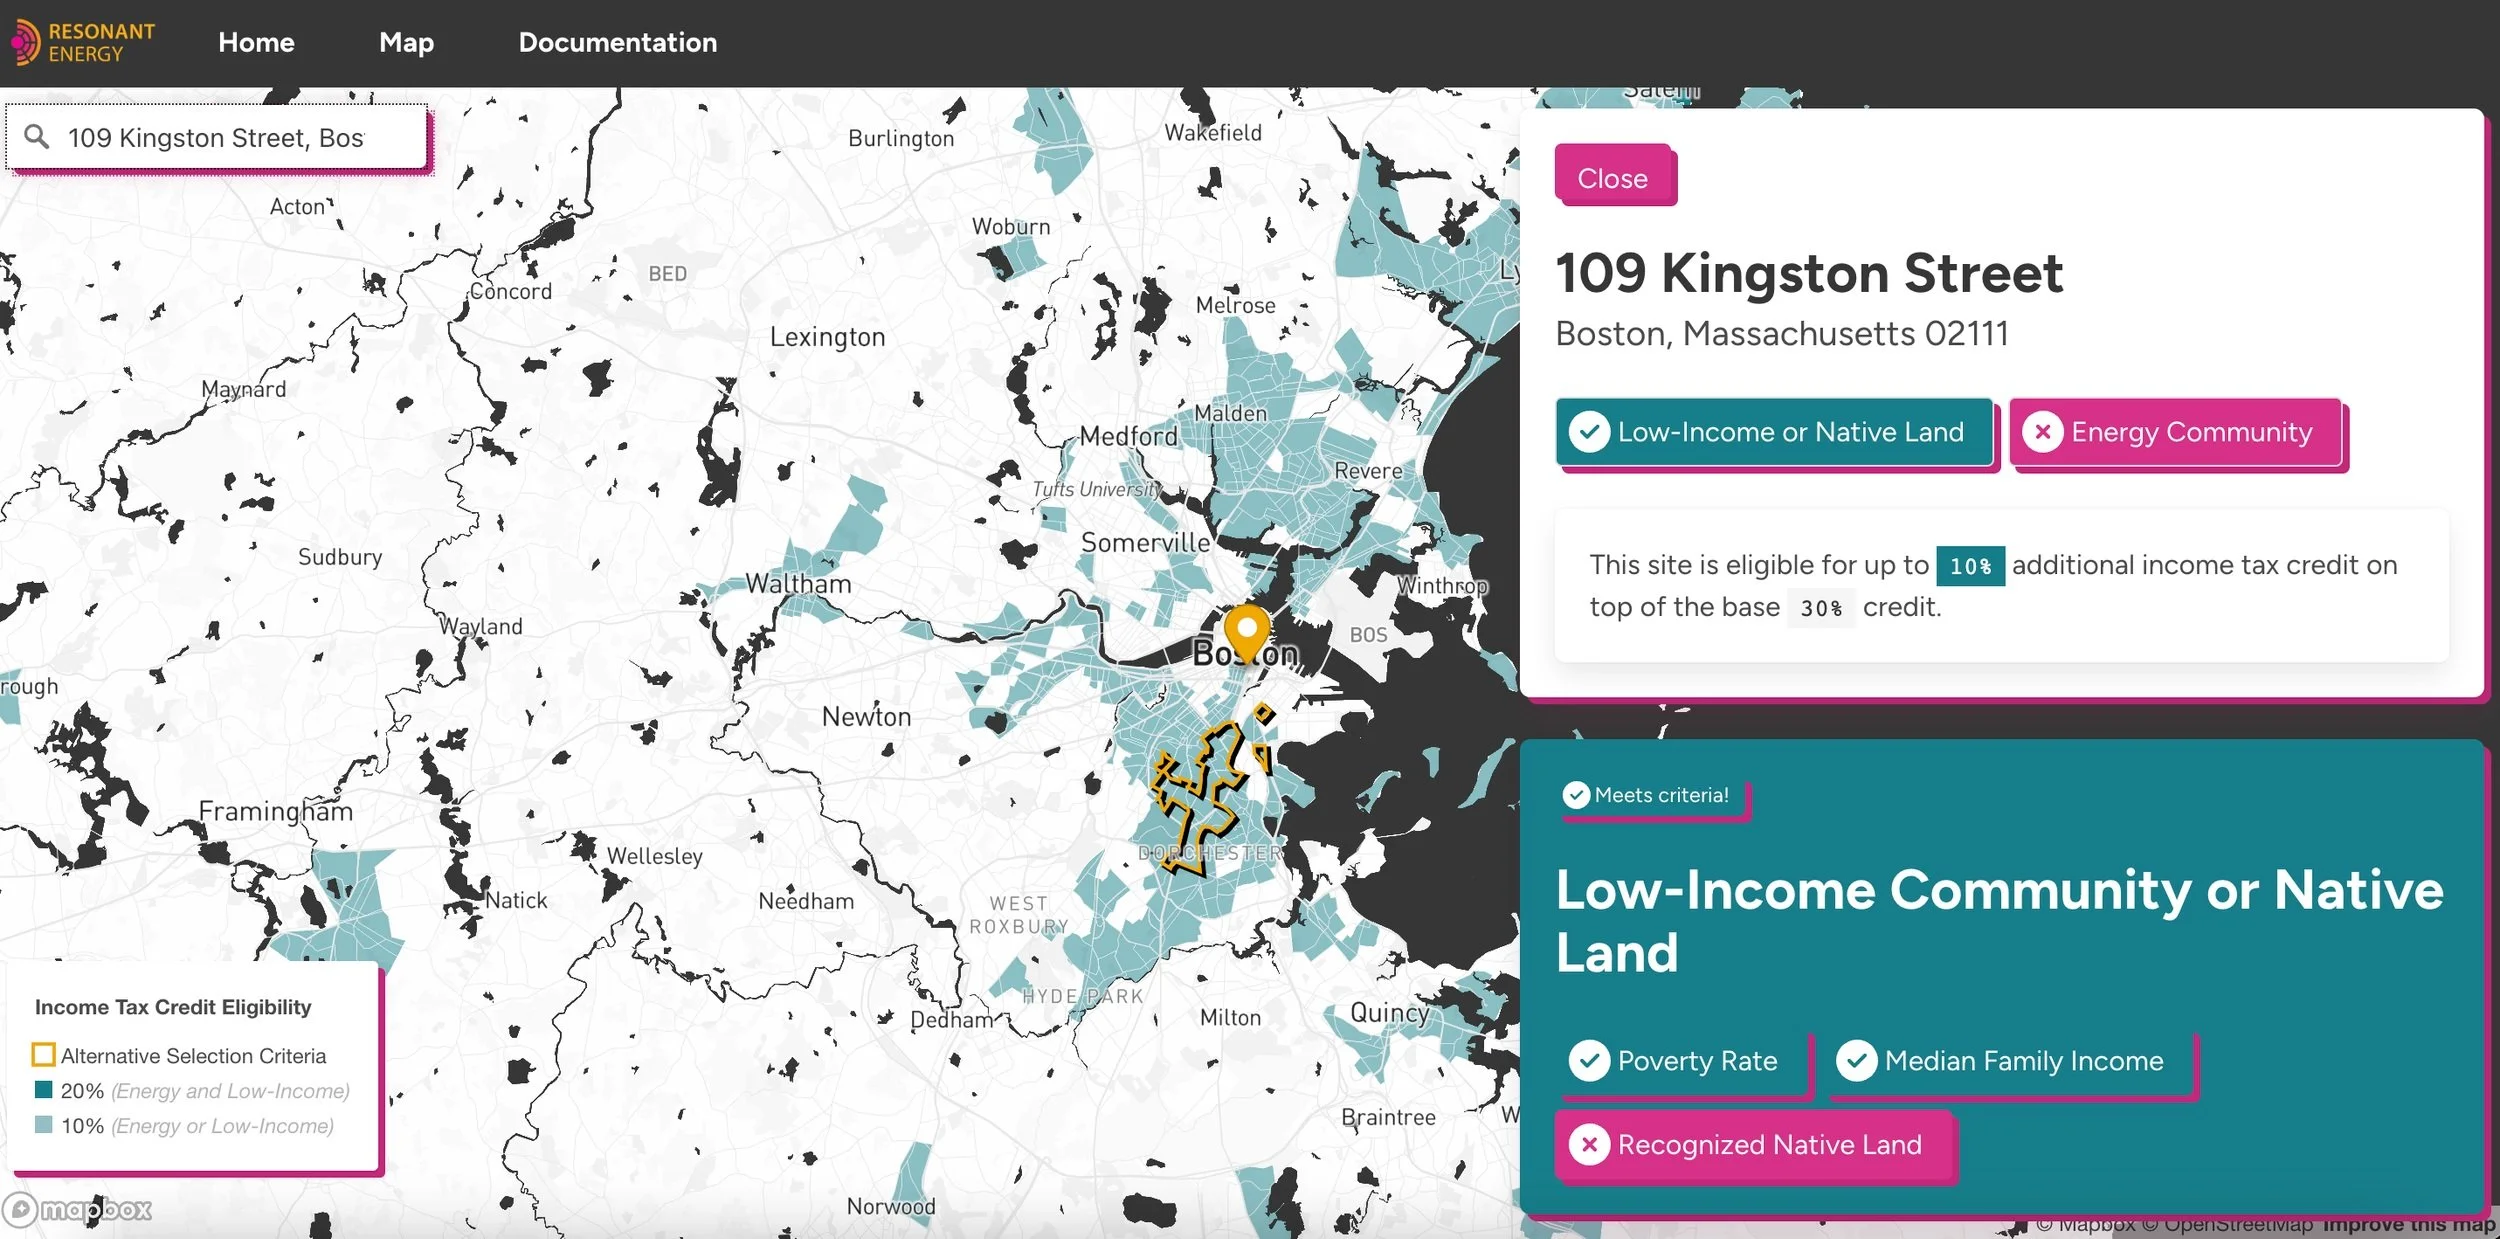Focus the address search field
The image size is (2500, 1239).
pos(217,137)
